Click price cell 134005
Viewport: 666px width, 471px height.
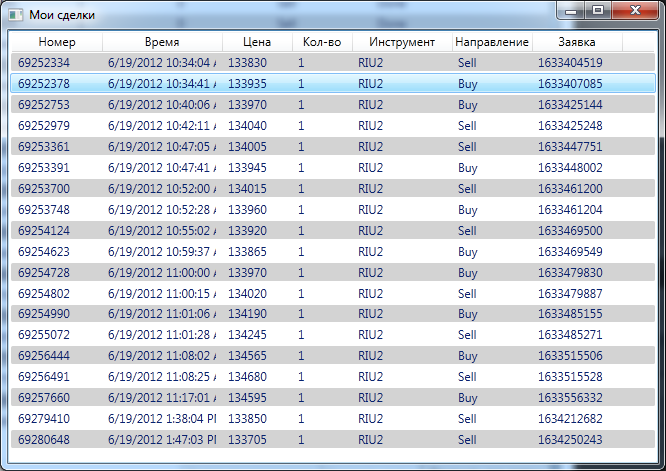pyautogui.click(x=247, y=147)
